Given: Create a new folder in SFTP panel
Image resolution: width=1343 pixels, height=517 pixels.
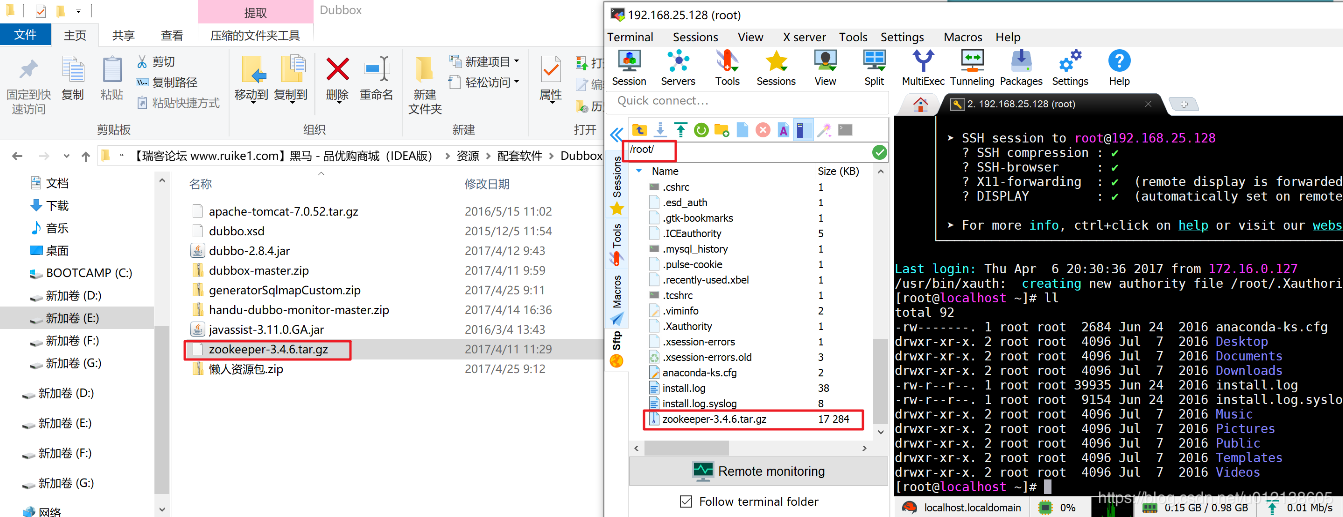Looking at the screenshot, I should pos(722,130).
